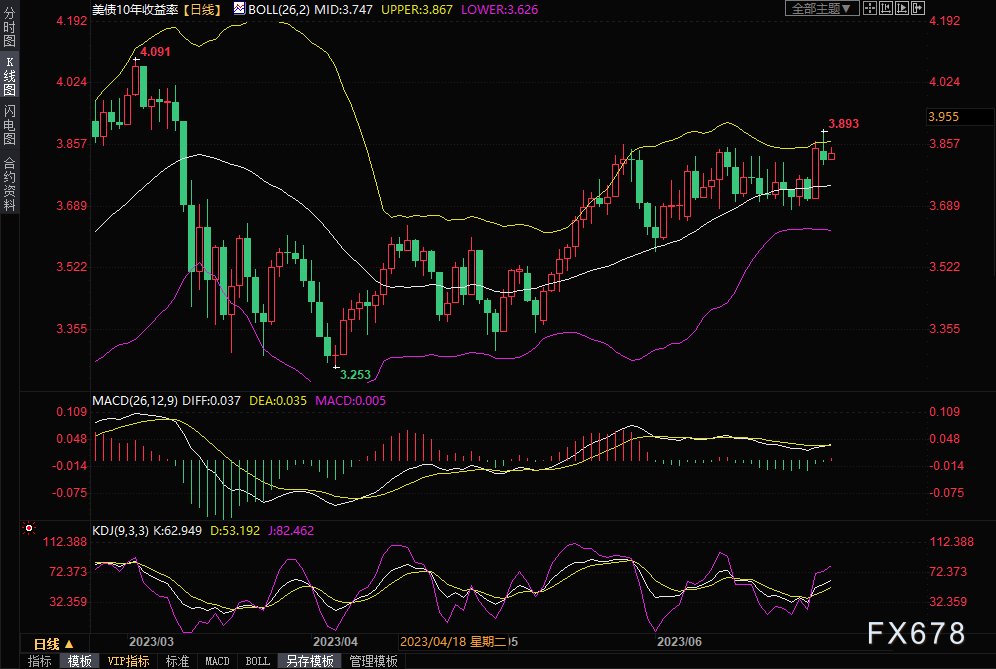
Task: Select the 指标 bottom tab
Action: coord(39,661)
